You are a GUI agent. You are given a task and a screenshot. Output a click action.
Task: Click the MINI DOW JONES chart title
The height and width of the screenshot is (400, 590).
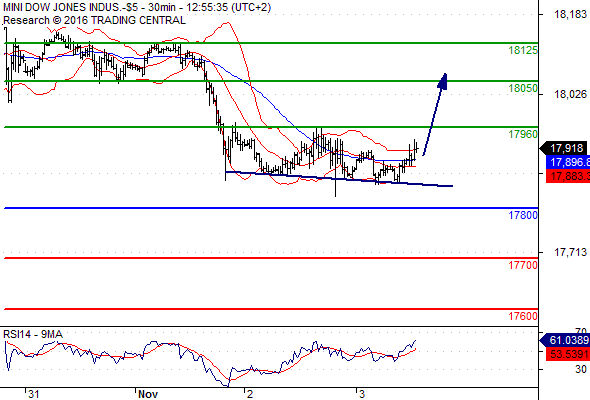coord(137,7)
